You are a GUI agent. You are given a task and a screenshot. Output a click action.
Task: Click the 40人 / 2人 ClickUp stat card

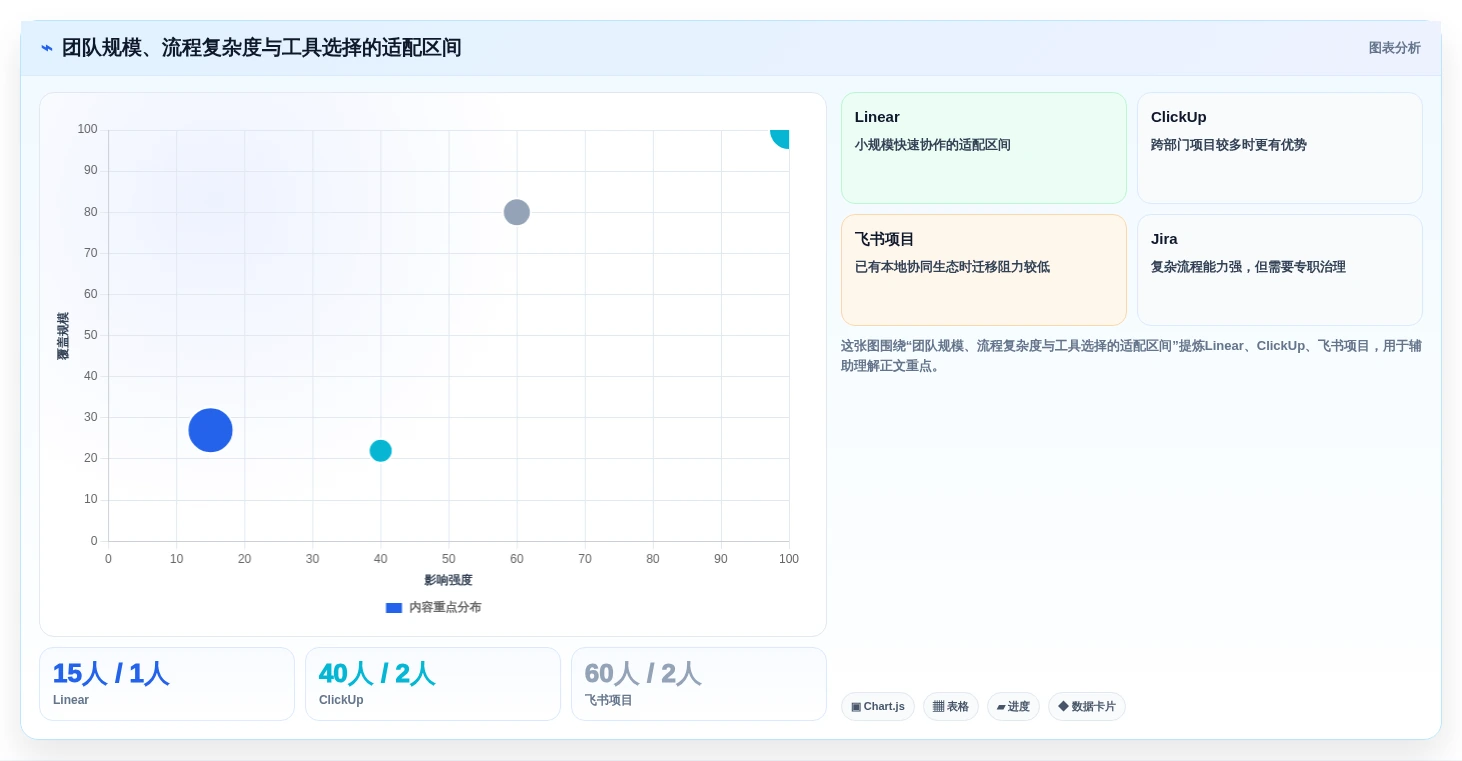[x=433, y=684]
